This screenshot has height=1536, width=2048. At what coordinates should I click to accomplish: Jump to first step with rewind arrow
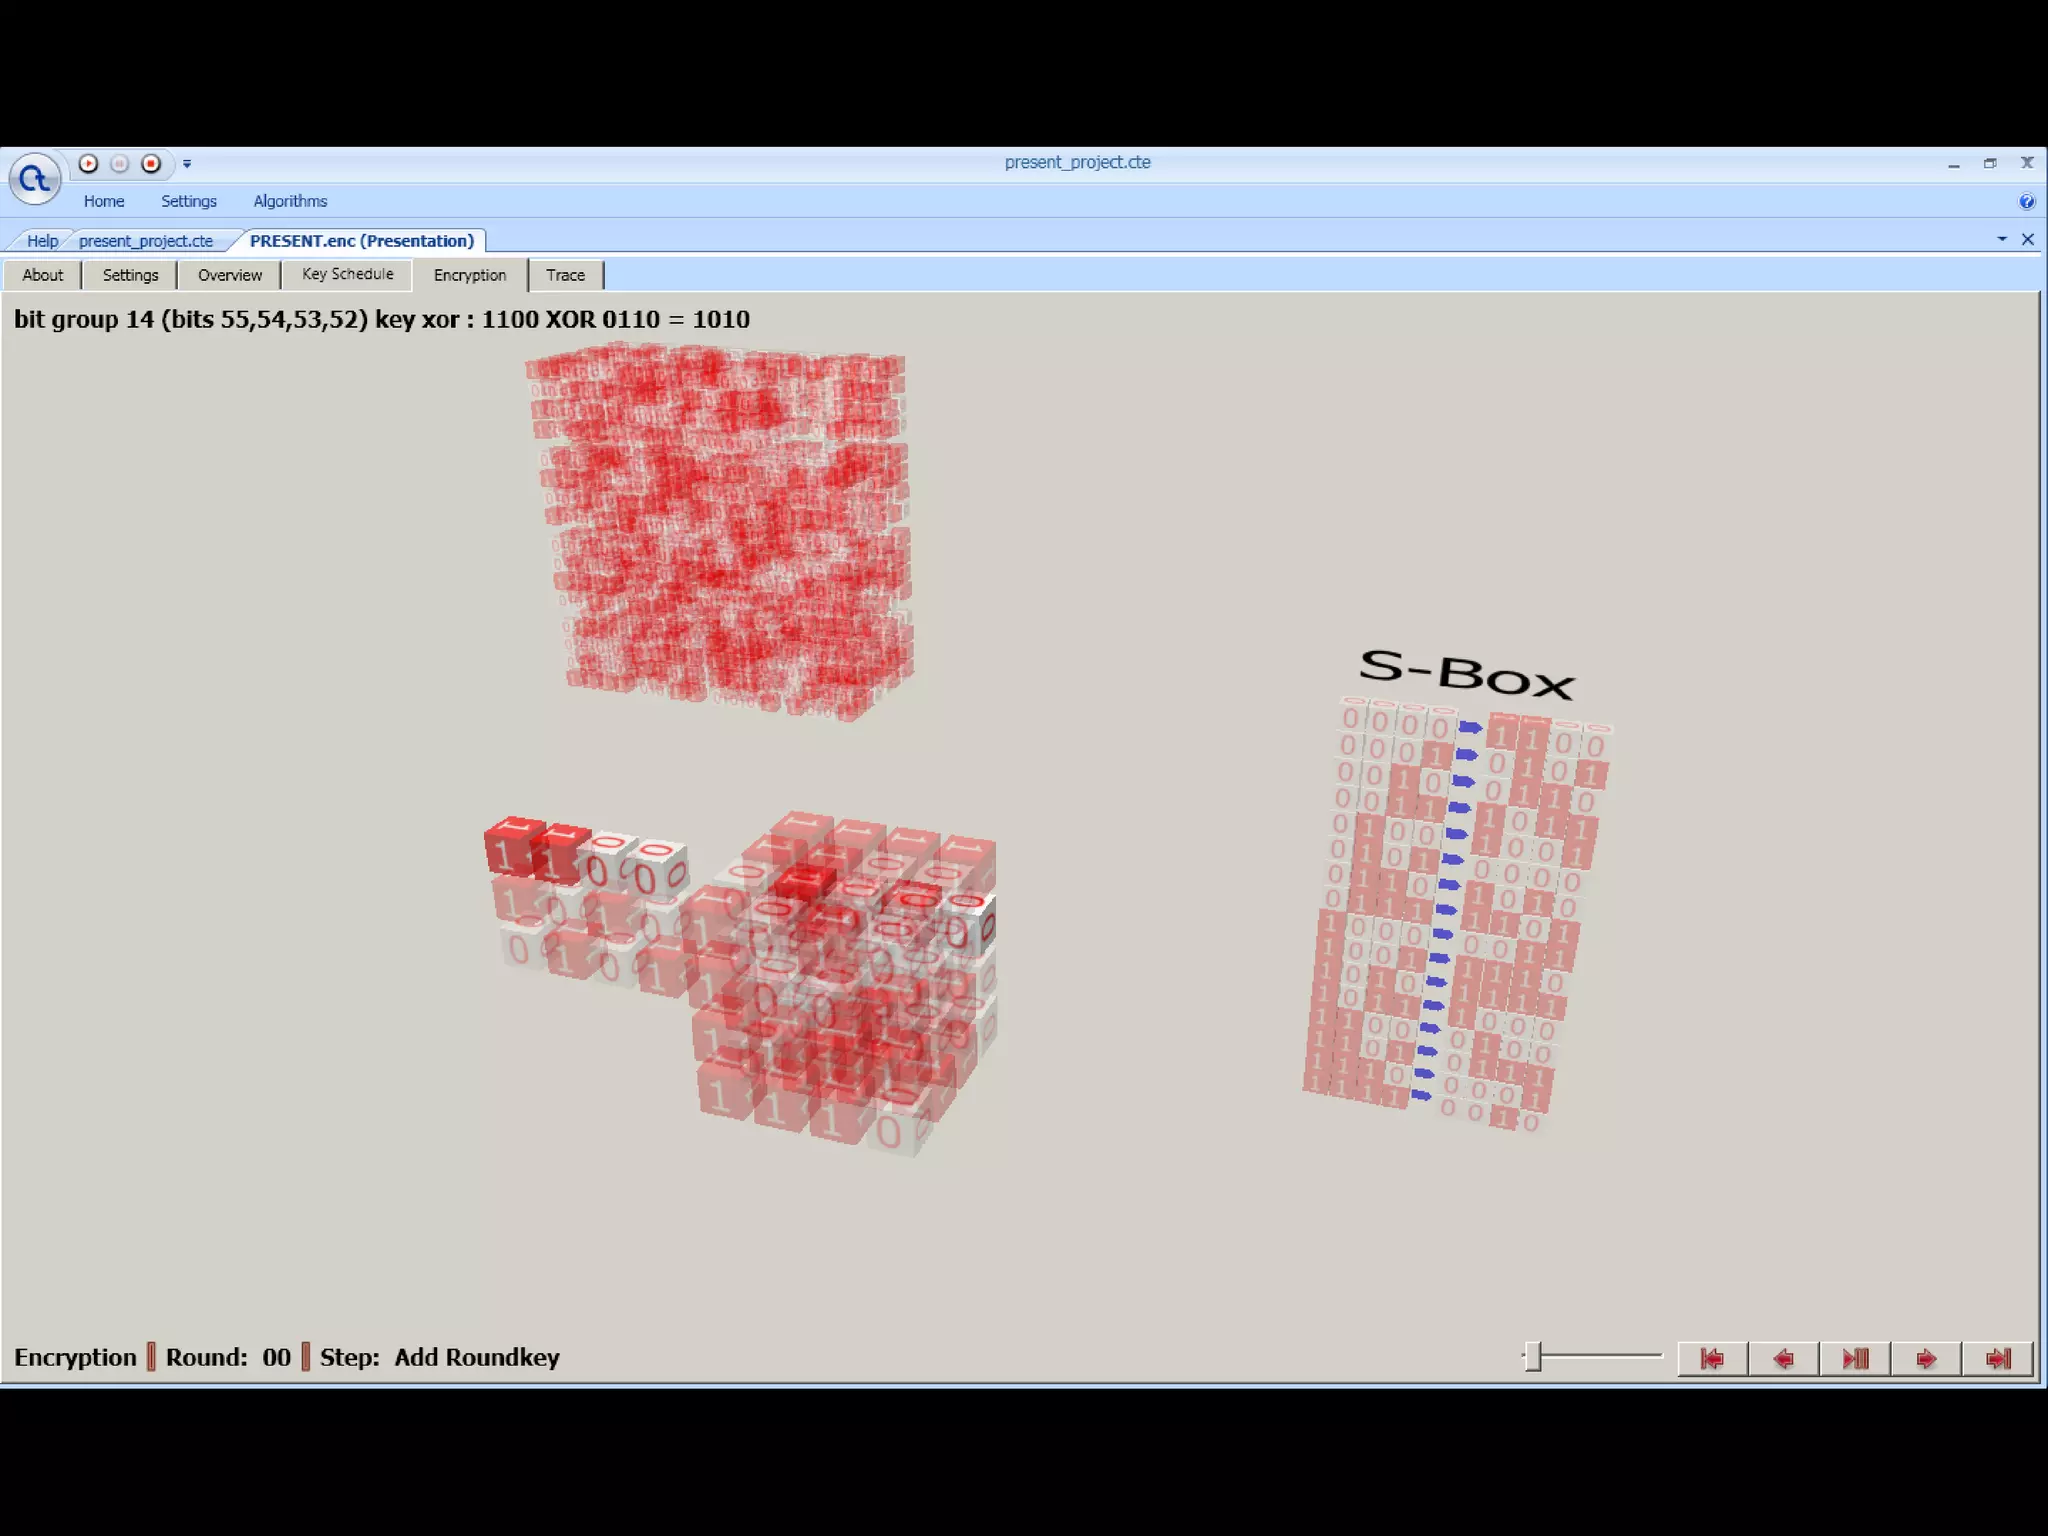pos(1712,1358)
